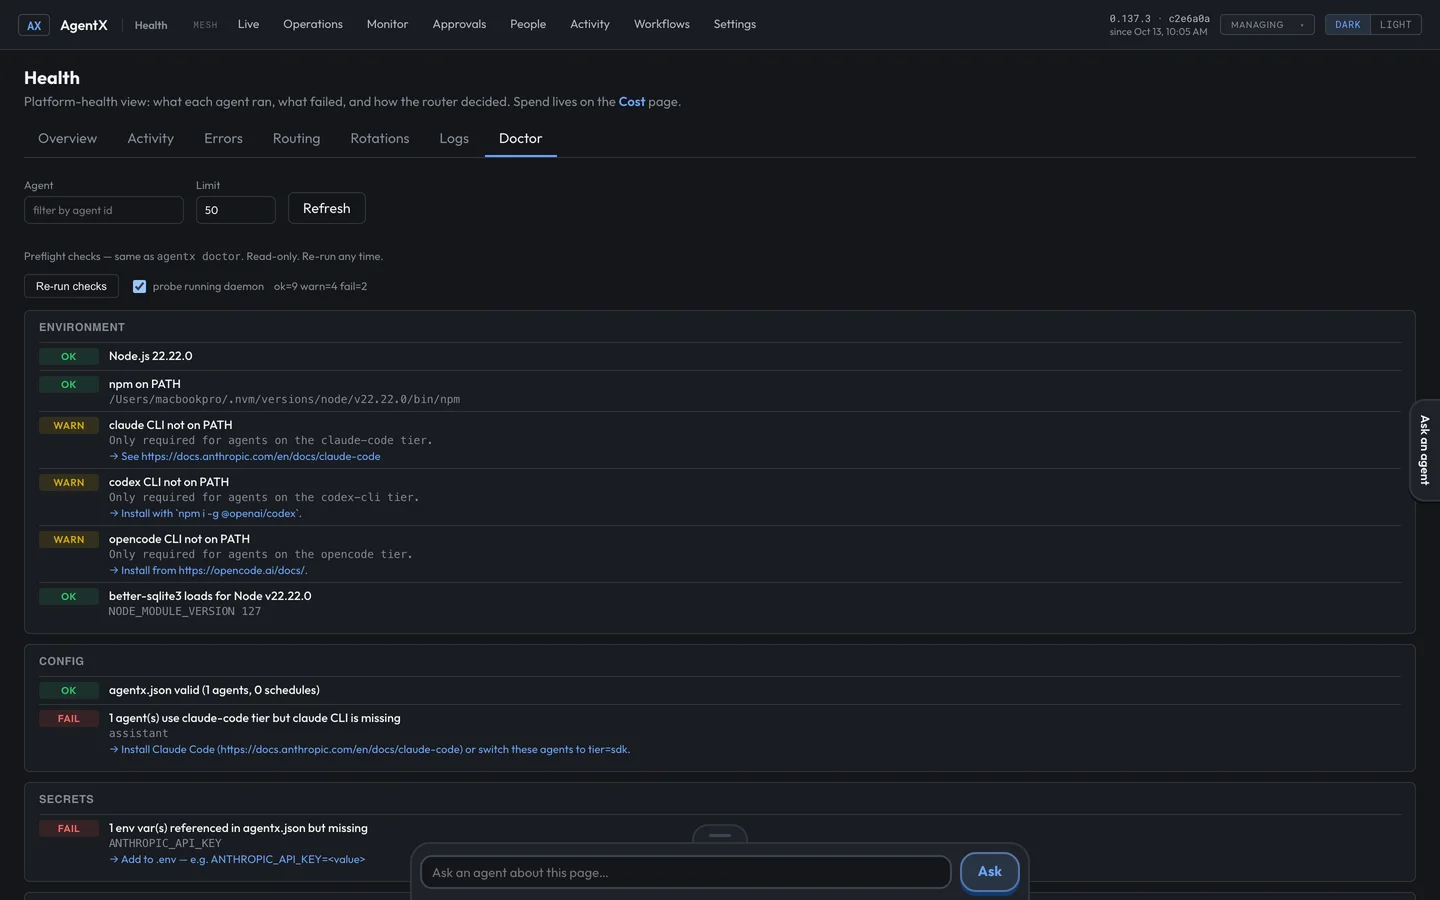Open the Workflows navigation item
Image resolution: width=1440 pixels, height=900 pixels.
tap(662, 24)
